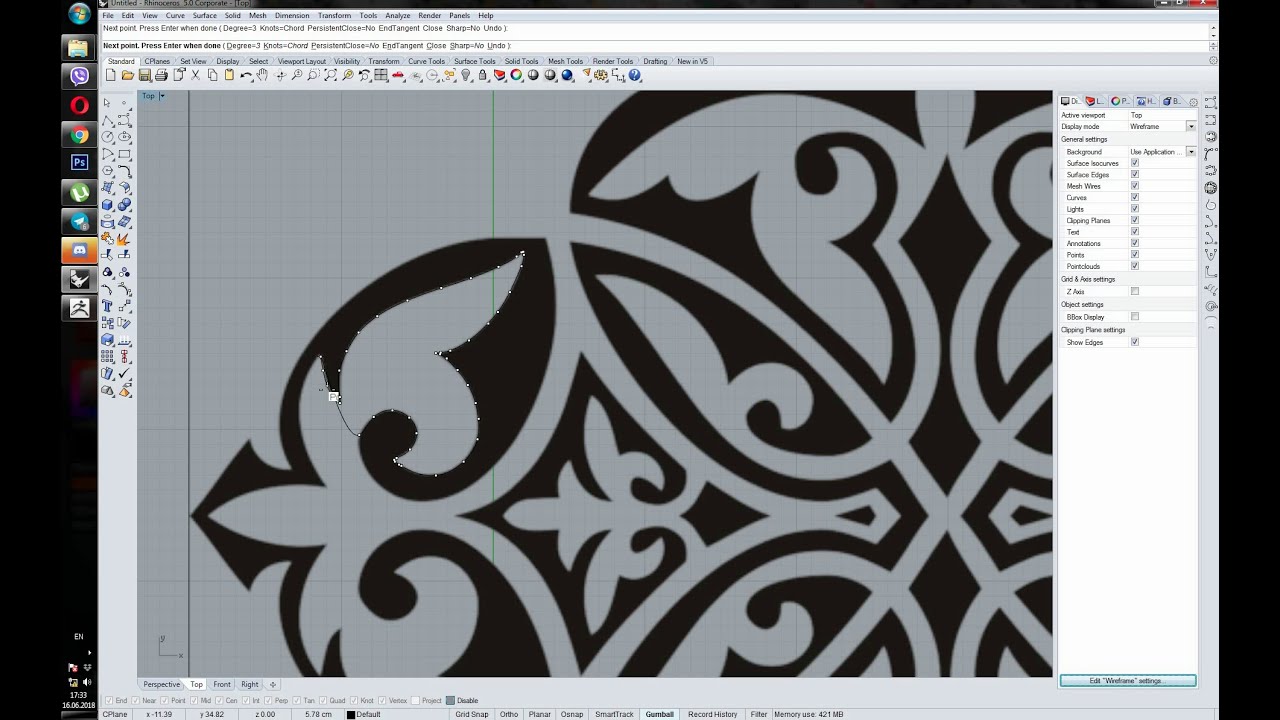Open the Analyze menu
This screenshot has width=1280, height=720.
click(x=398, y=16)
